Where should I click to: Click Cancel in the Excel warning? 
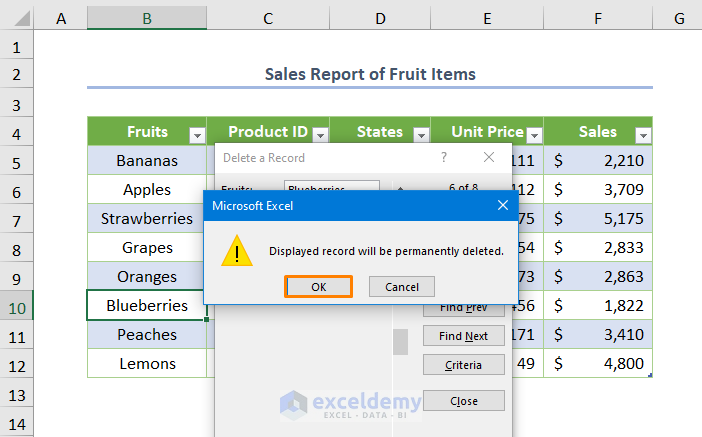(x=401, y=287)
